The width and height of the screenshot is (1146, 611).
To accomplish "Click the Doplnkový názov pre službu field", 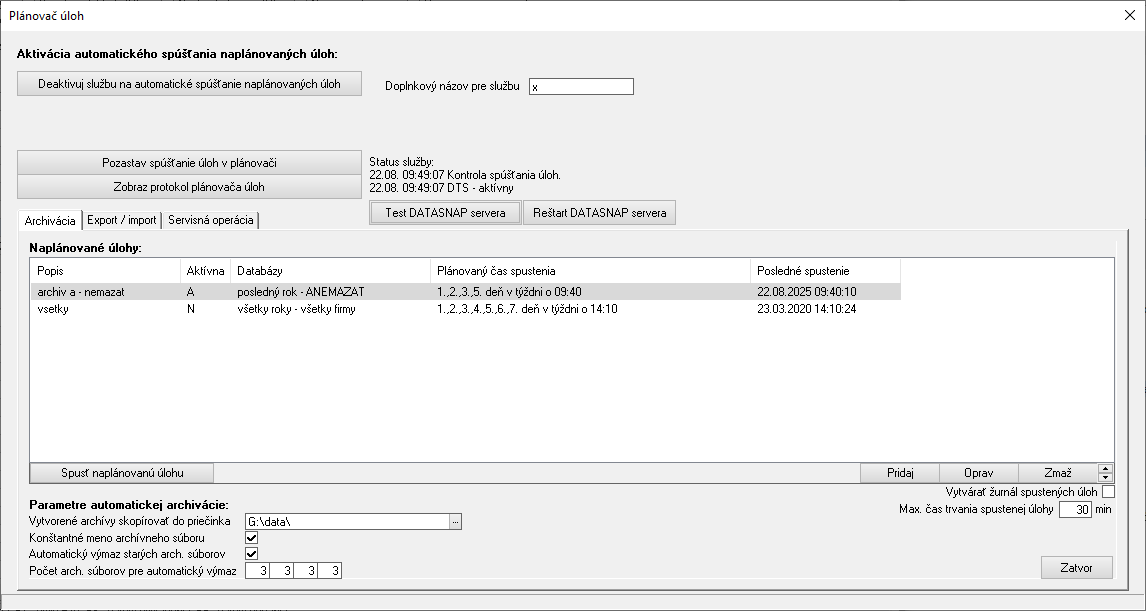I will (x=581, y=87).
